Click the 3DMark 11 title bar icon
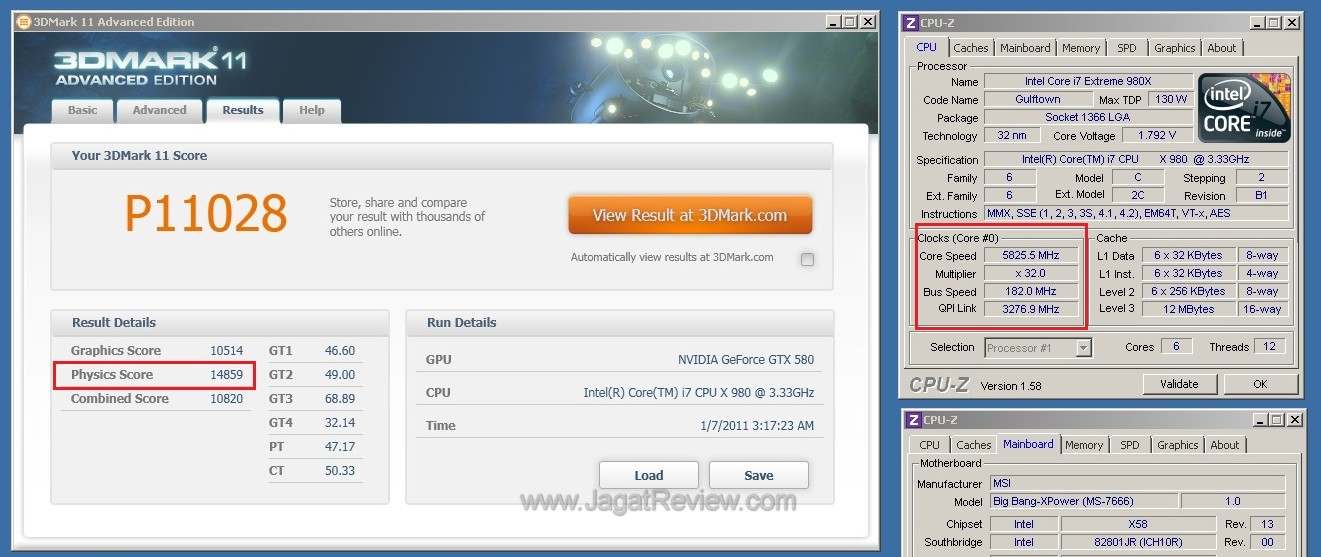This screenshot has height=557, width=1321. 24,22
